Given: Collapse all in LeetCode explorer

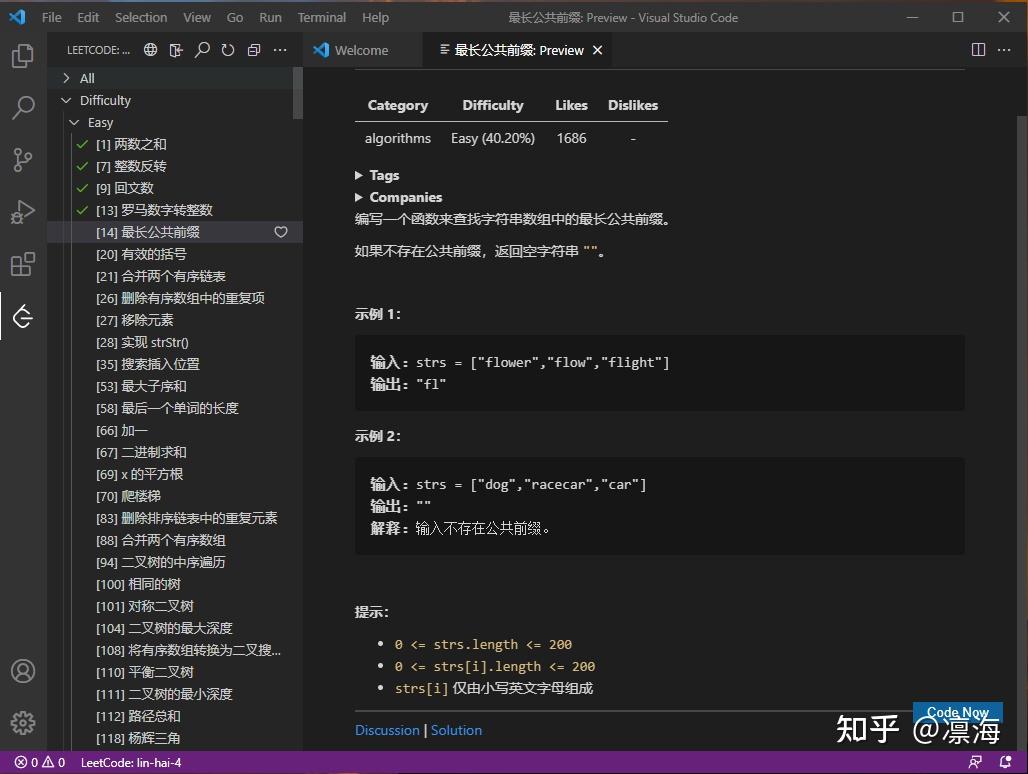Looking at the screenshot, I should 254,50.
